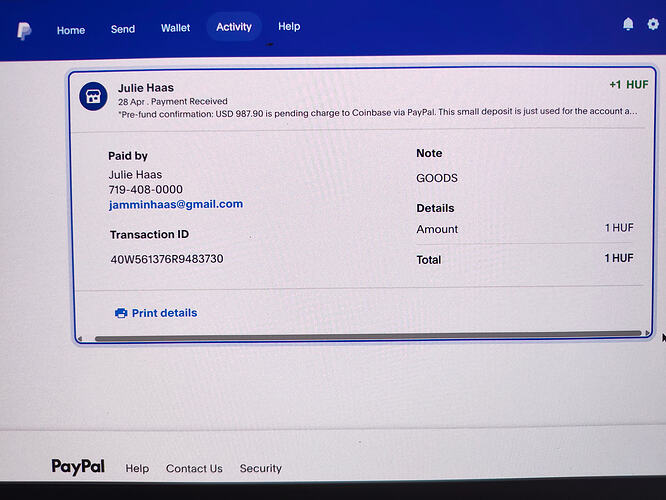Open the notifications bell icon

(628, 24)
